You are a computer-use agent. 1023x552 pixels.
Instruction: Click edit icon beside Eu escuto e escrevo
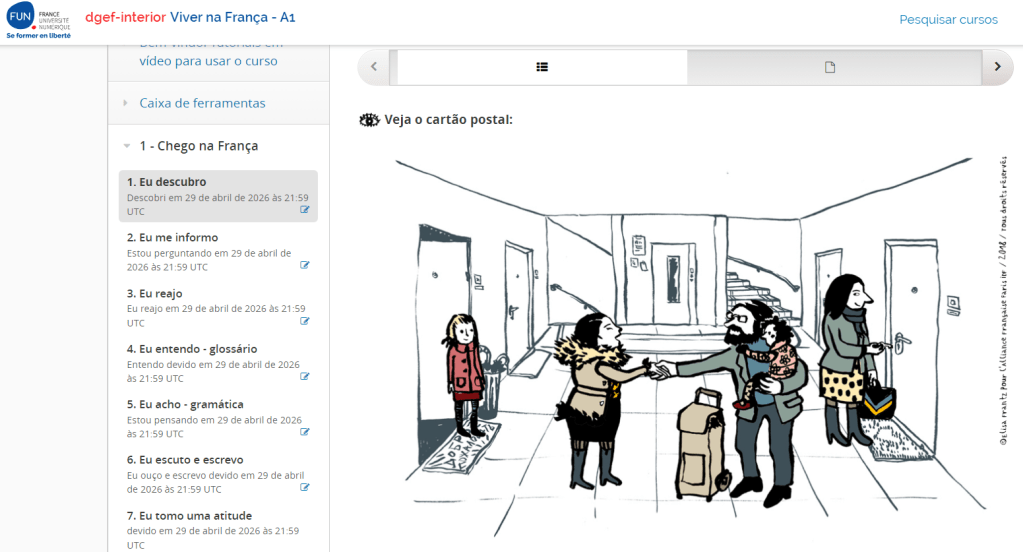pos(305,487)
